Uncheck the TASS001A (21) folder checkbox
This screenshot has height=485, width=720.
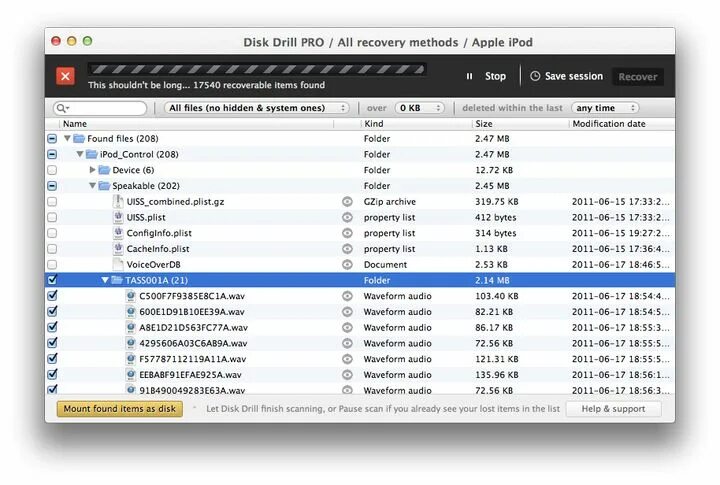point(52,279)
